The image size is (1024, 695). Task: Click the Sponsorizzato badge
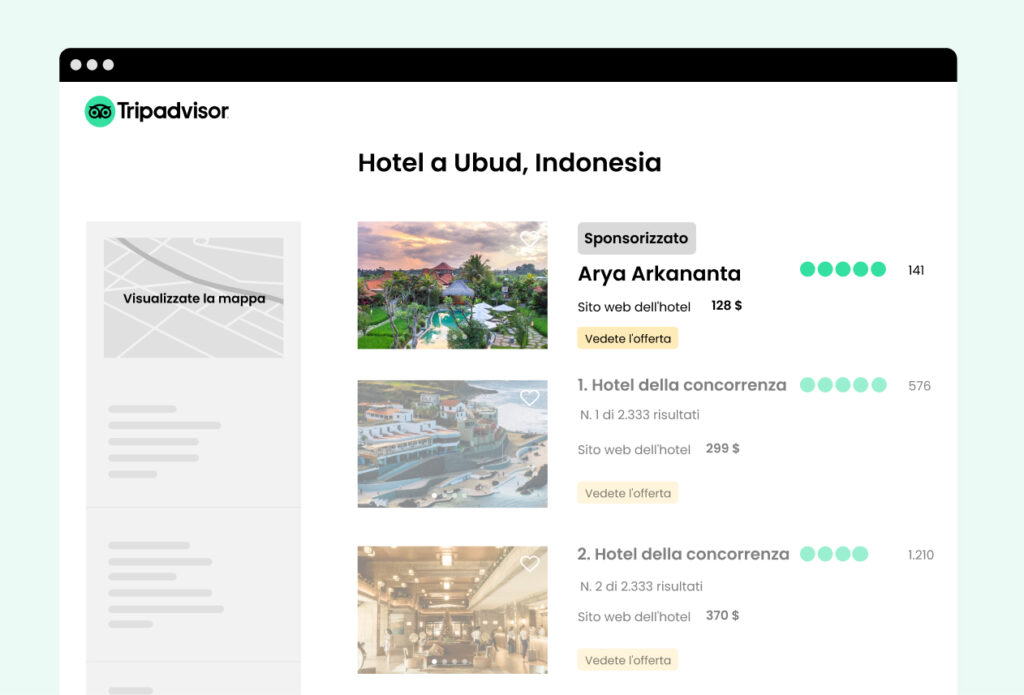coord(636,238)
